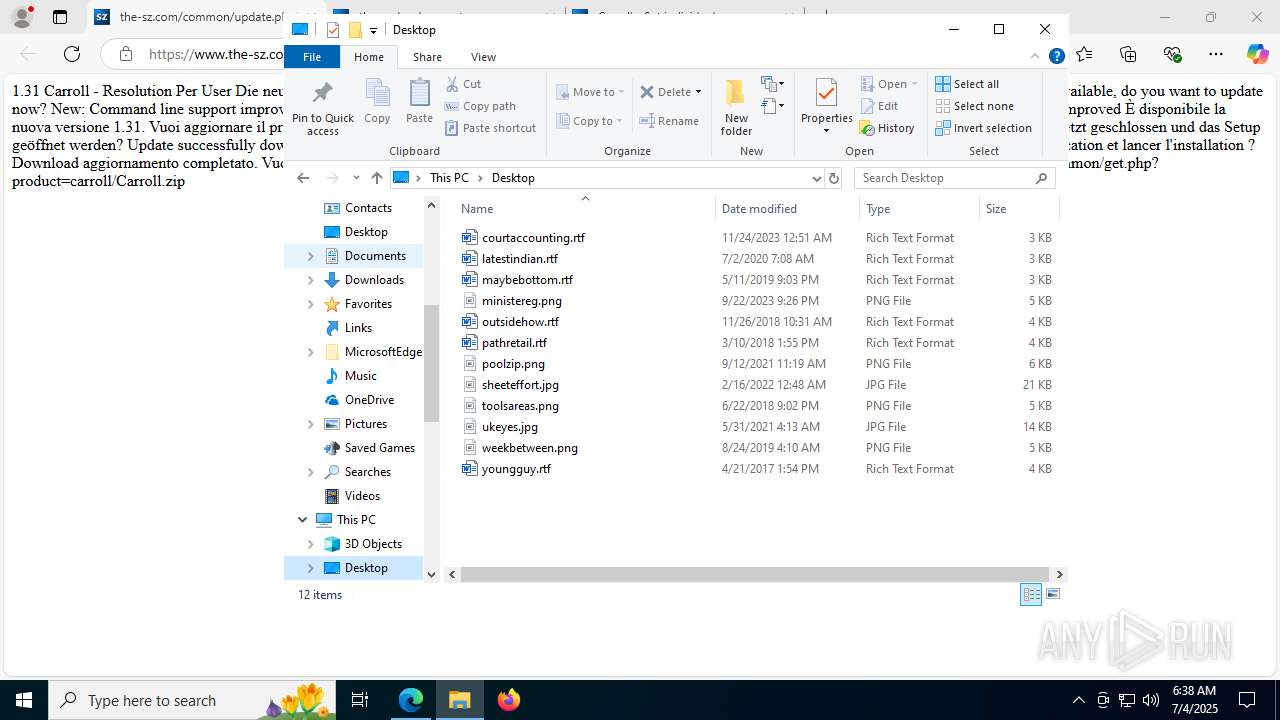Click the Search Desktop field
Viewport: 1280px width, 720px height.
955,178
